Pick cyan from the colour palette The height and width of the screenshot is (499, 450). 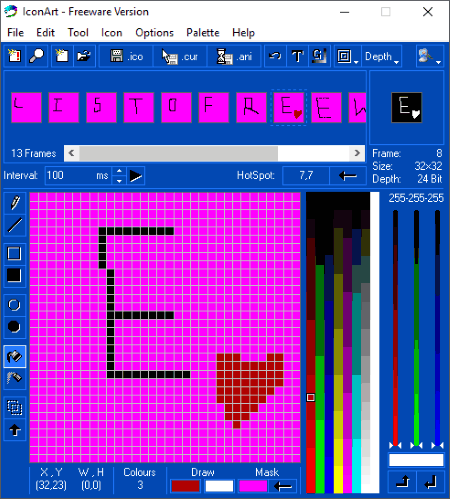point(356,467)
